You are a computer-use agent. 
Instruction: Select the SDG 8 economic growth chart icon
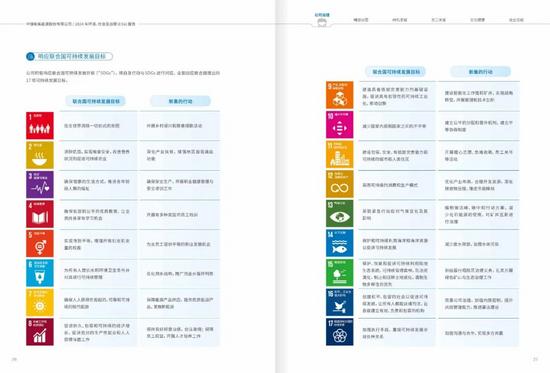(40, 332)
